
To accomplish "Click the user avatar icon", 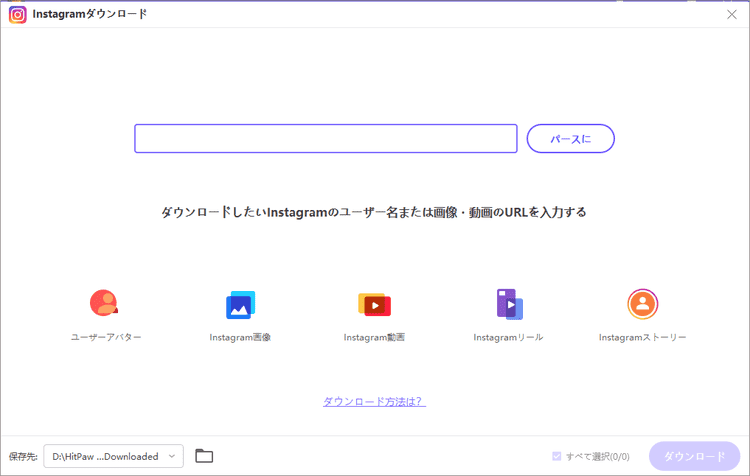I will pyautogui.click(x=104, y=303).
